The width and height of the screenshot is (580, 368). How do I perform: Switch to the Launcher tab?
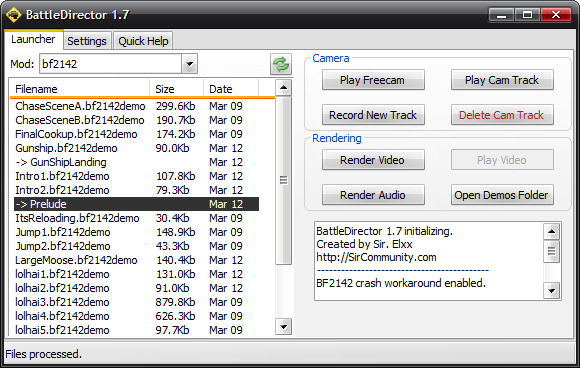[33, 39]
